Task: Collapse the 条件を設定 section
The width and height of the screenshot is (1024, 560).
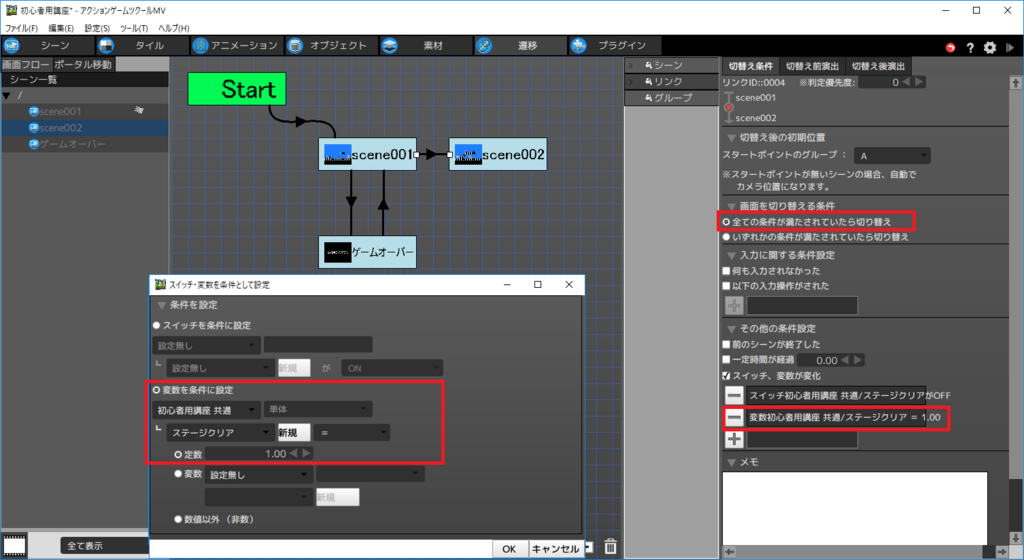Action: point(161,305)
